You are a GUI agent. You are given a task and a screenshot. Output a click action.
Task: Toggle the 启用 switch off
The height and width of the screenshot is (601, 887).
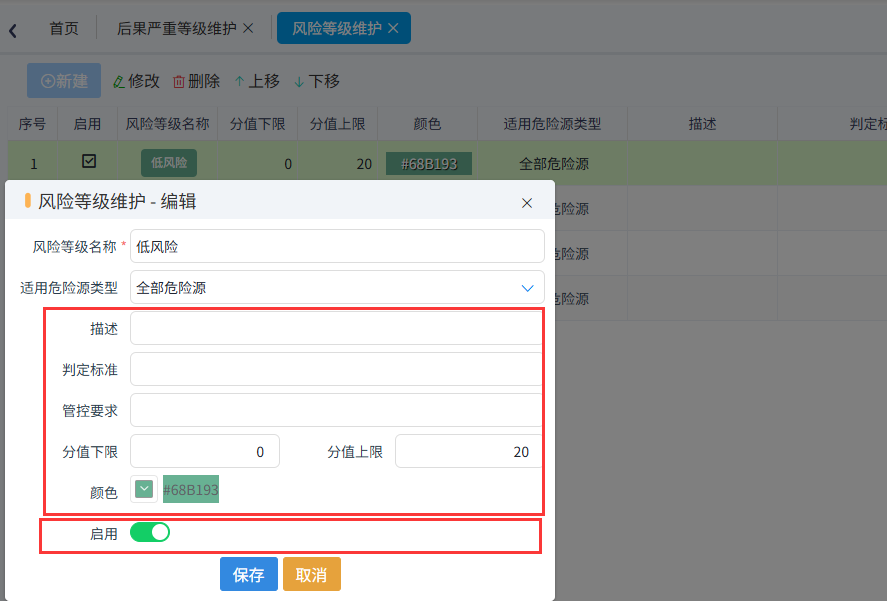pos(150,533)
